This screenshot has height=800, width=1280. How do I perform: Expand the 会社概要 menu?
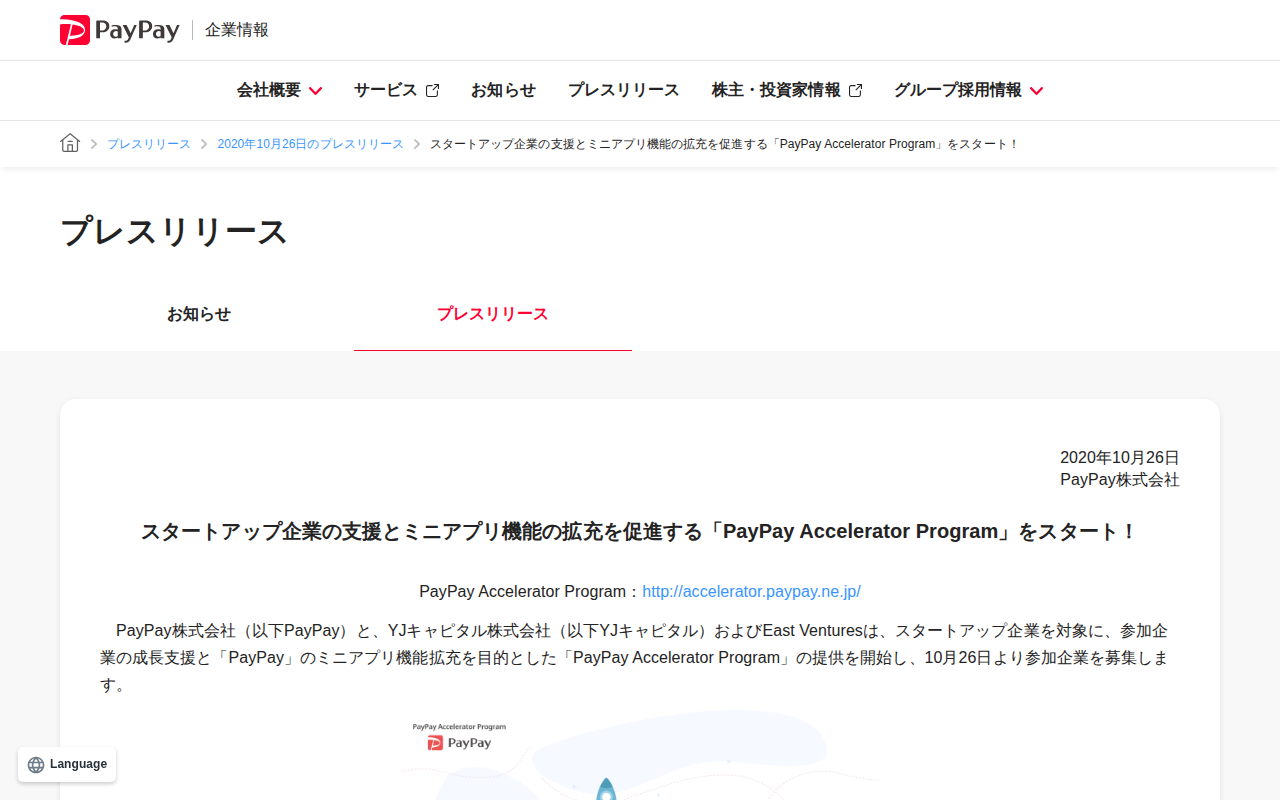pos(279,90)
